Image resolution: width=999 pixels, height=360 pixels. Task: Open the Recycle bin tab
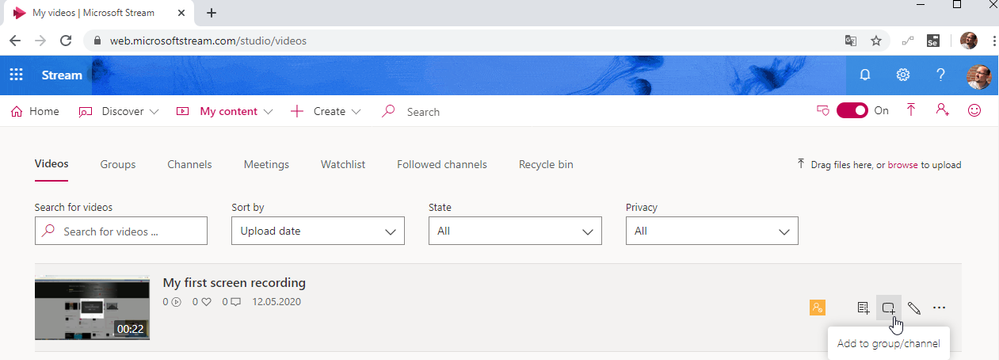click(x=546, y=164)
